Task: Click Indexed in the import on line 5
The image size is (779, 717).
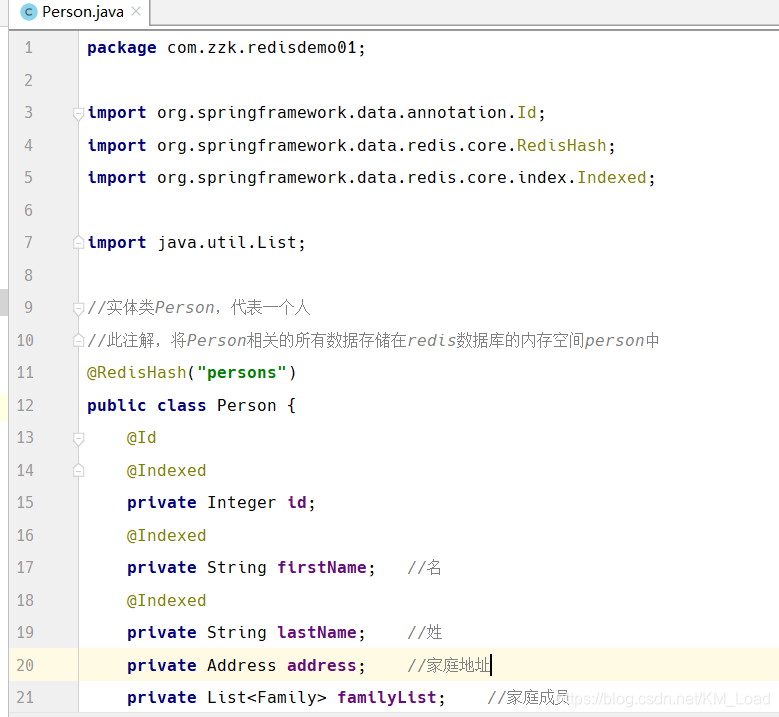Action: [x=612, y=178]
